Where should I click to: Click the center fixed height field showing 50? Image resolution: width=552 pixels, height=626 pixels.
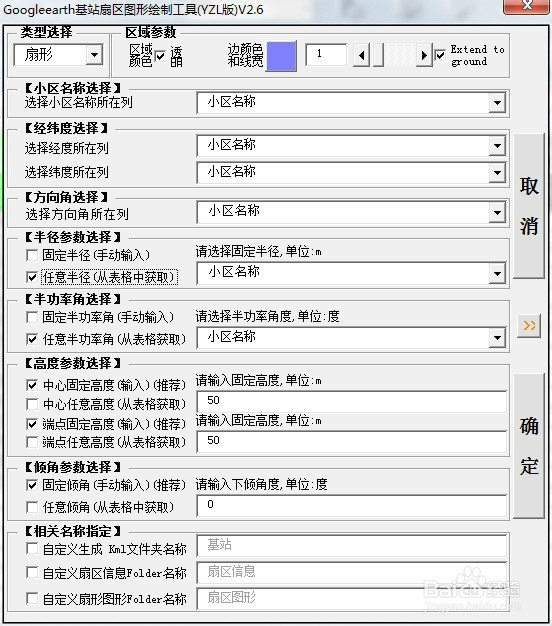pos(352,401)
